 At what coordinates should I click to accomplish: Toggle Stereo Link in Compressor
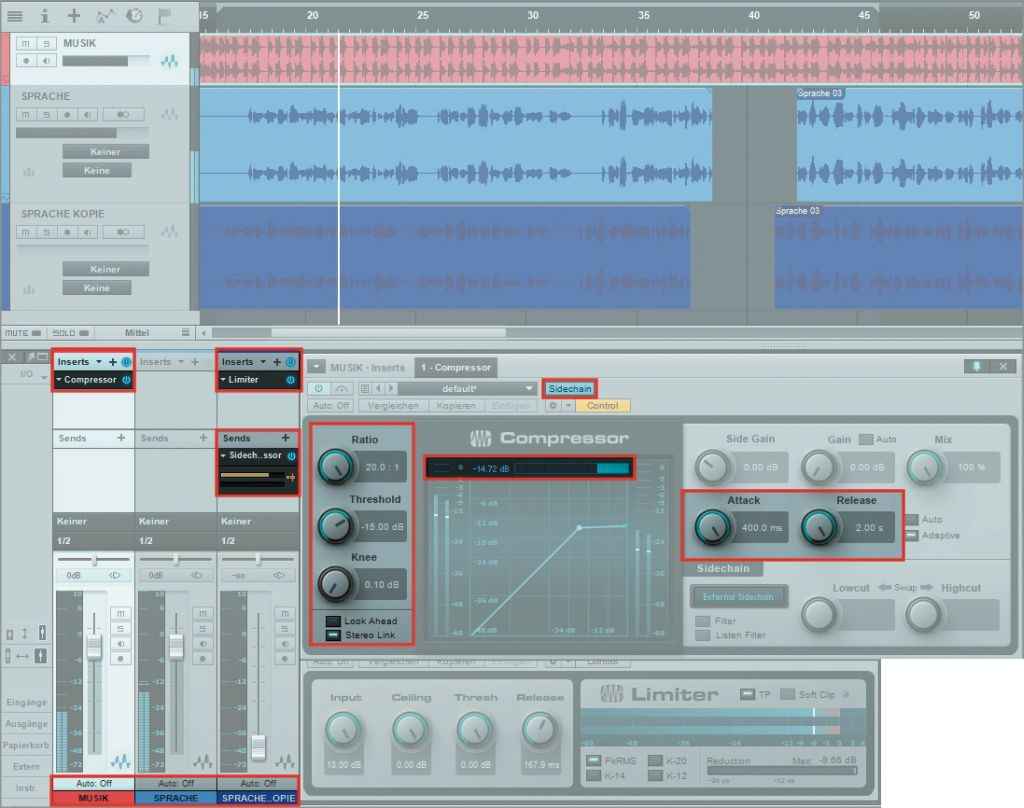tap(333, 635)
